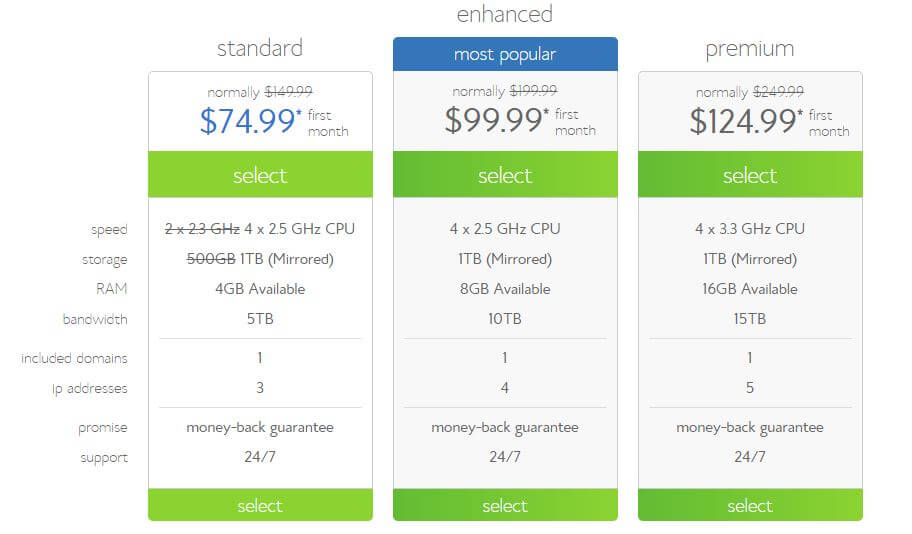Click bottom select button under standard plan
Image resolution: width=912 pixels, height=534 pixels.
[260, 505]
